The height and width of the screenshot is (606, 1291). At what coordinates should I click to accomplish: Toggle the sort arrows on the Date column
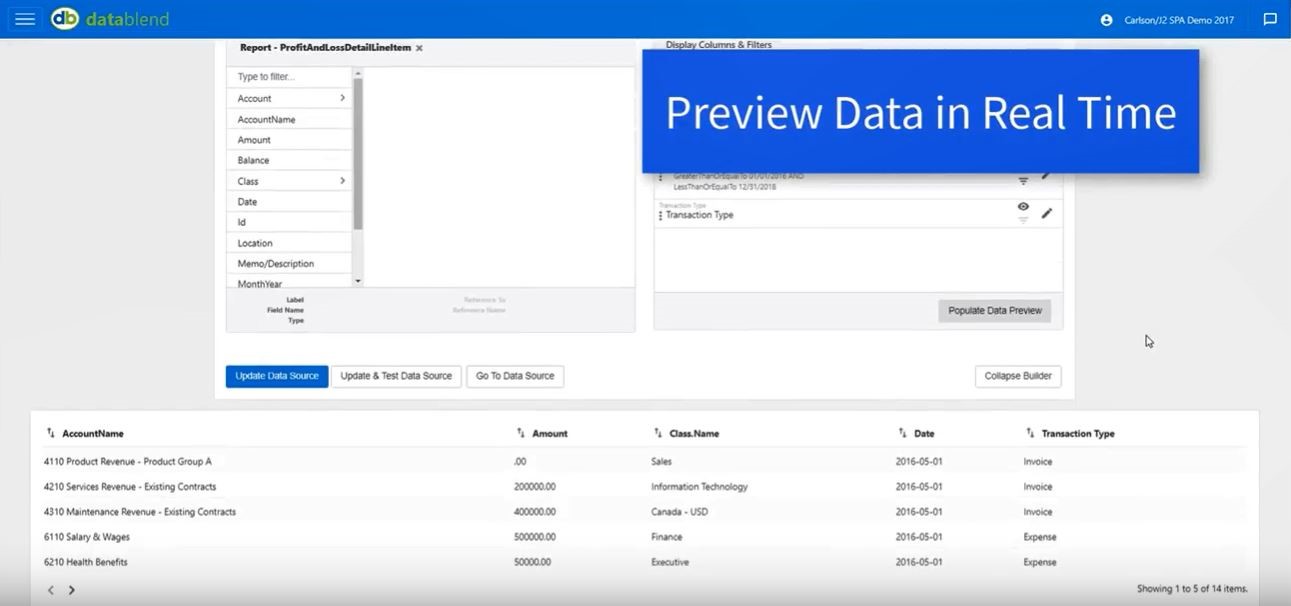(902, 433)
